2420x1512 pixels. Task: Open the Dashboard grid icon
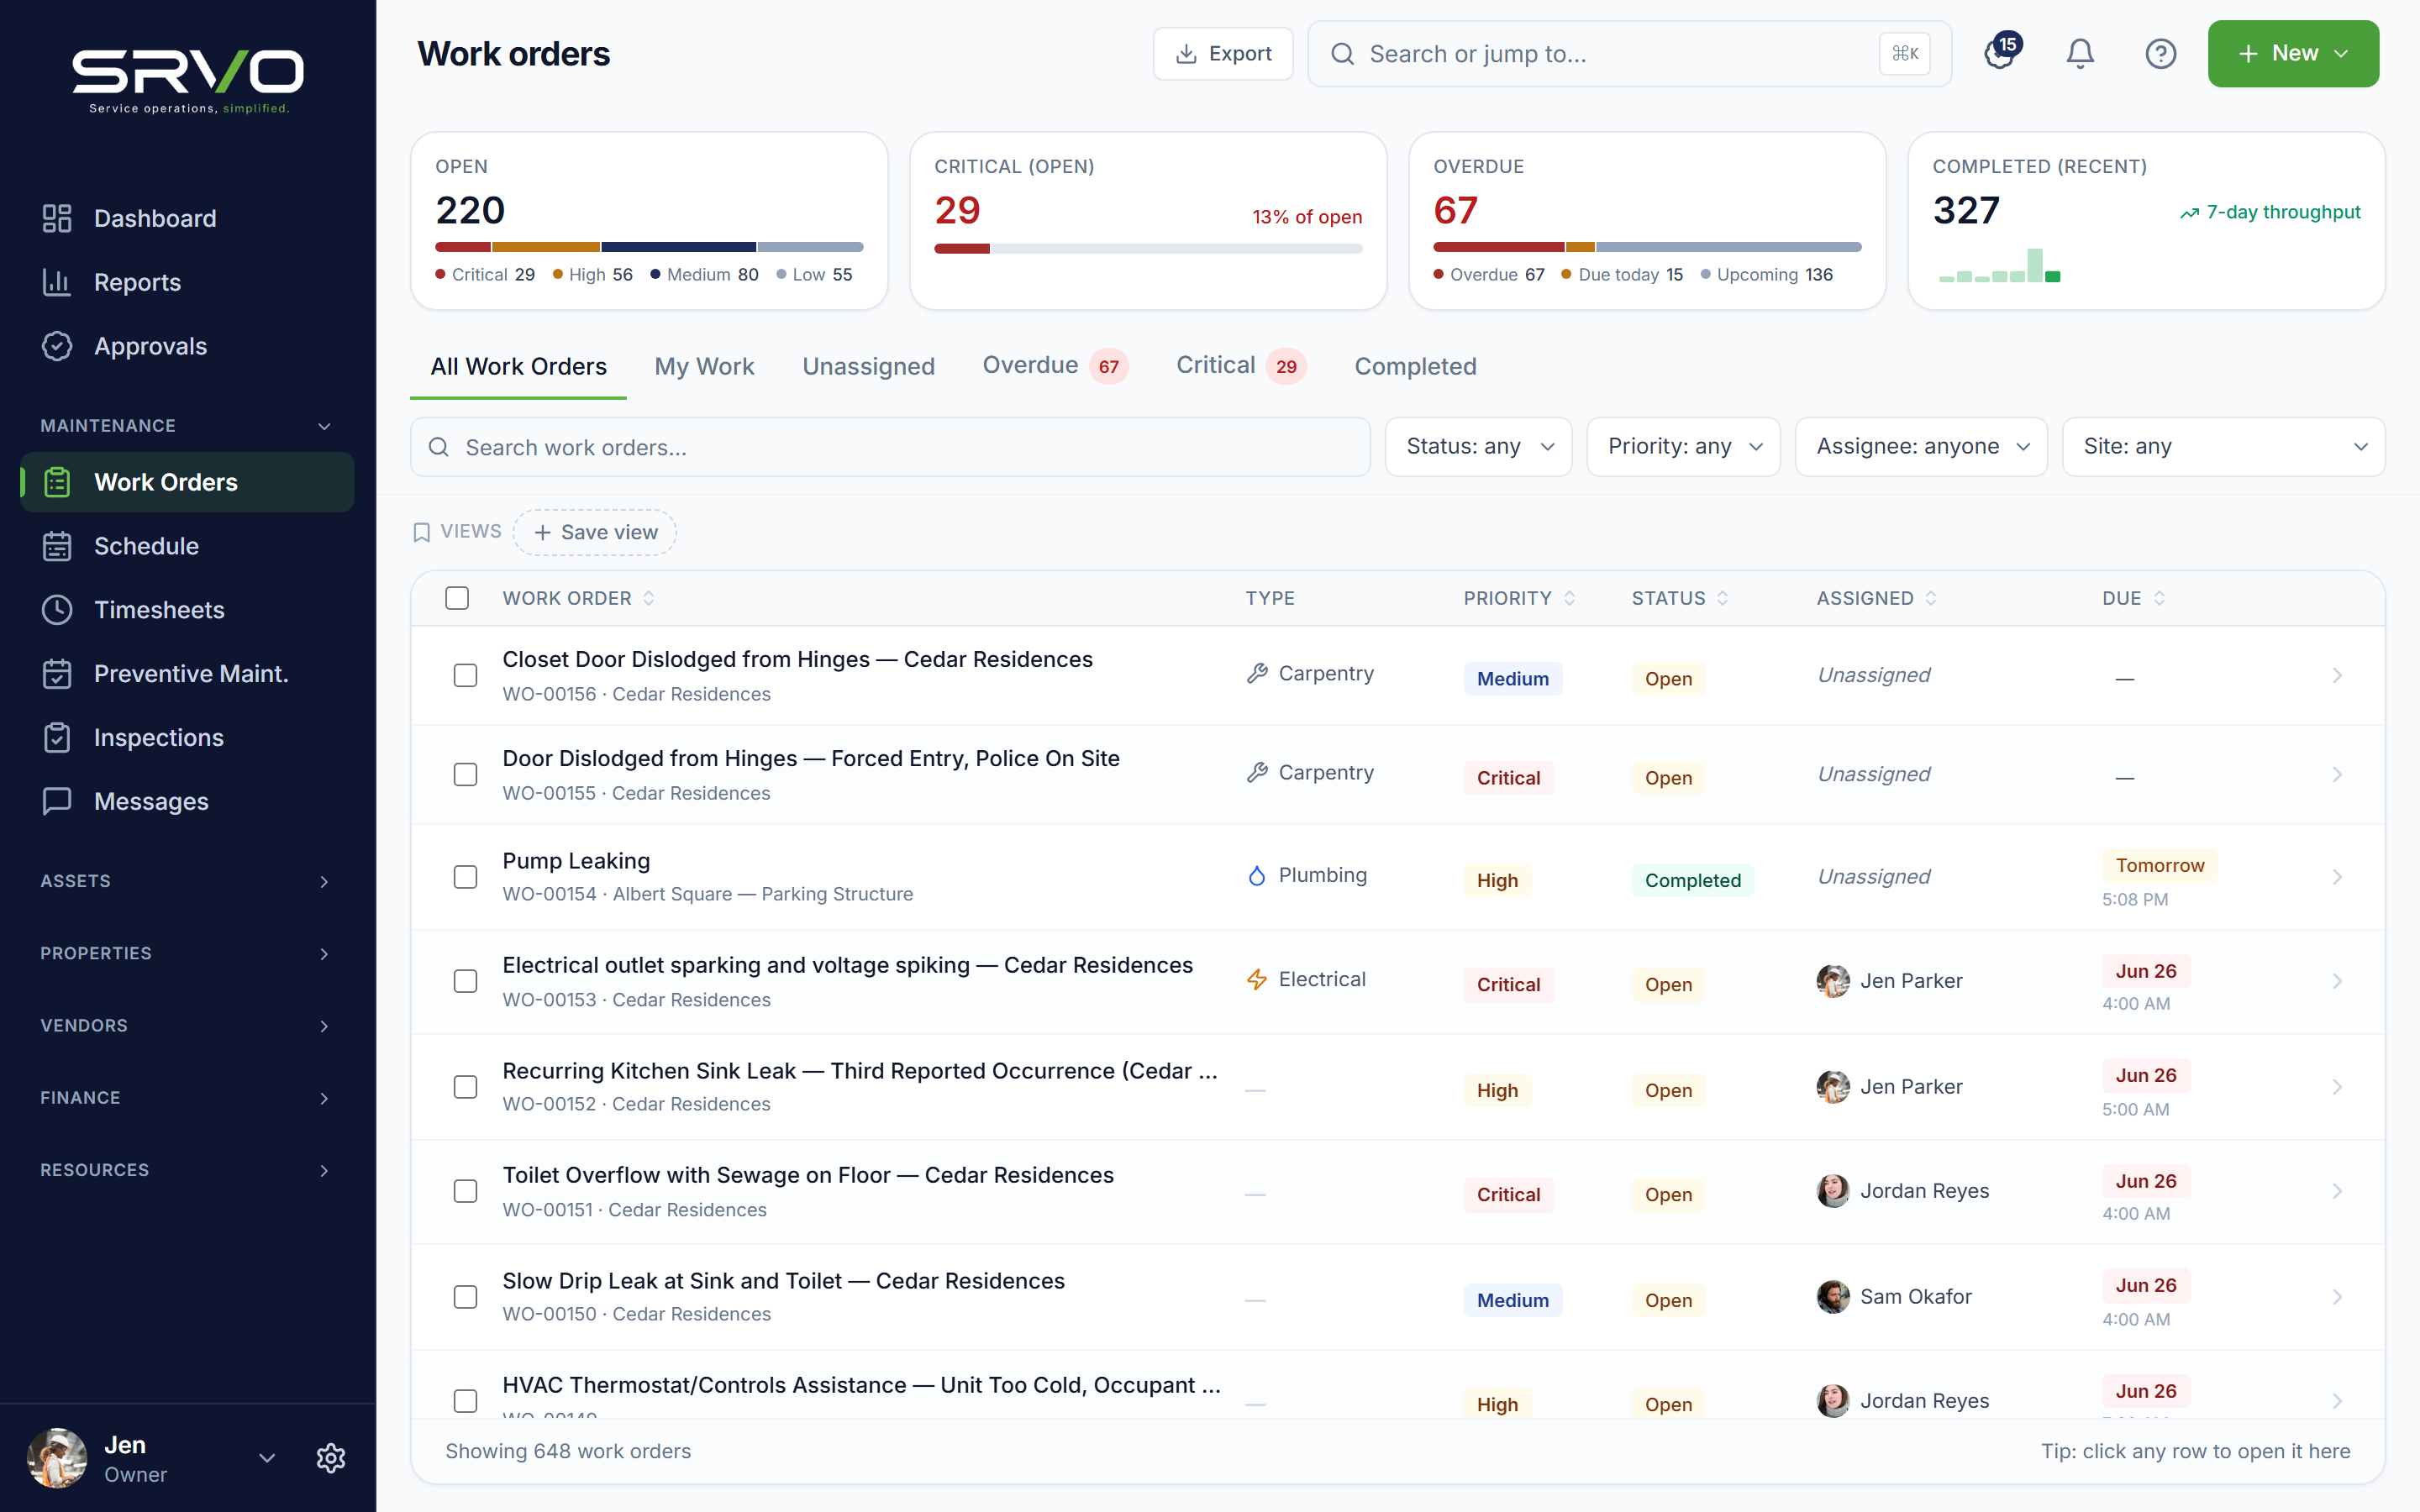click(x=57, y=218)
